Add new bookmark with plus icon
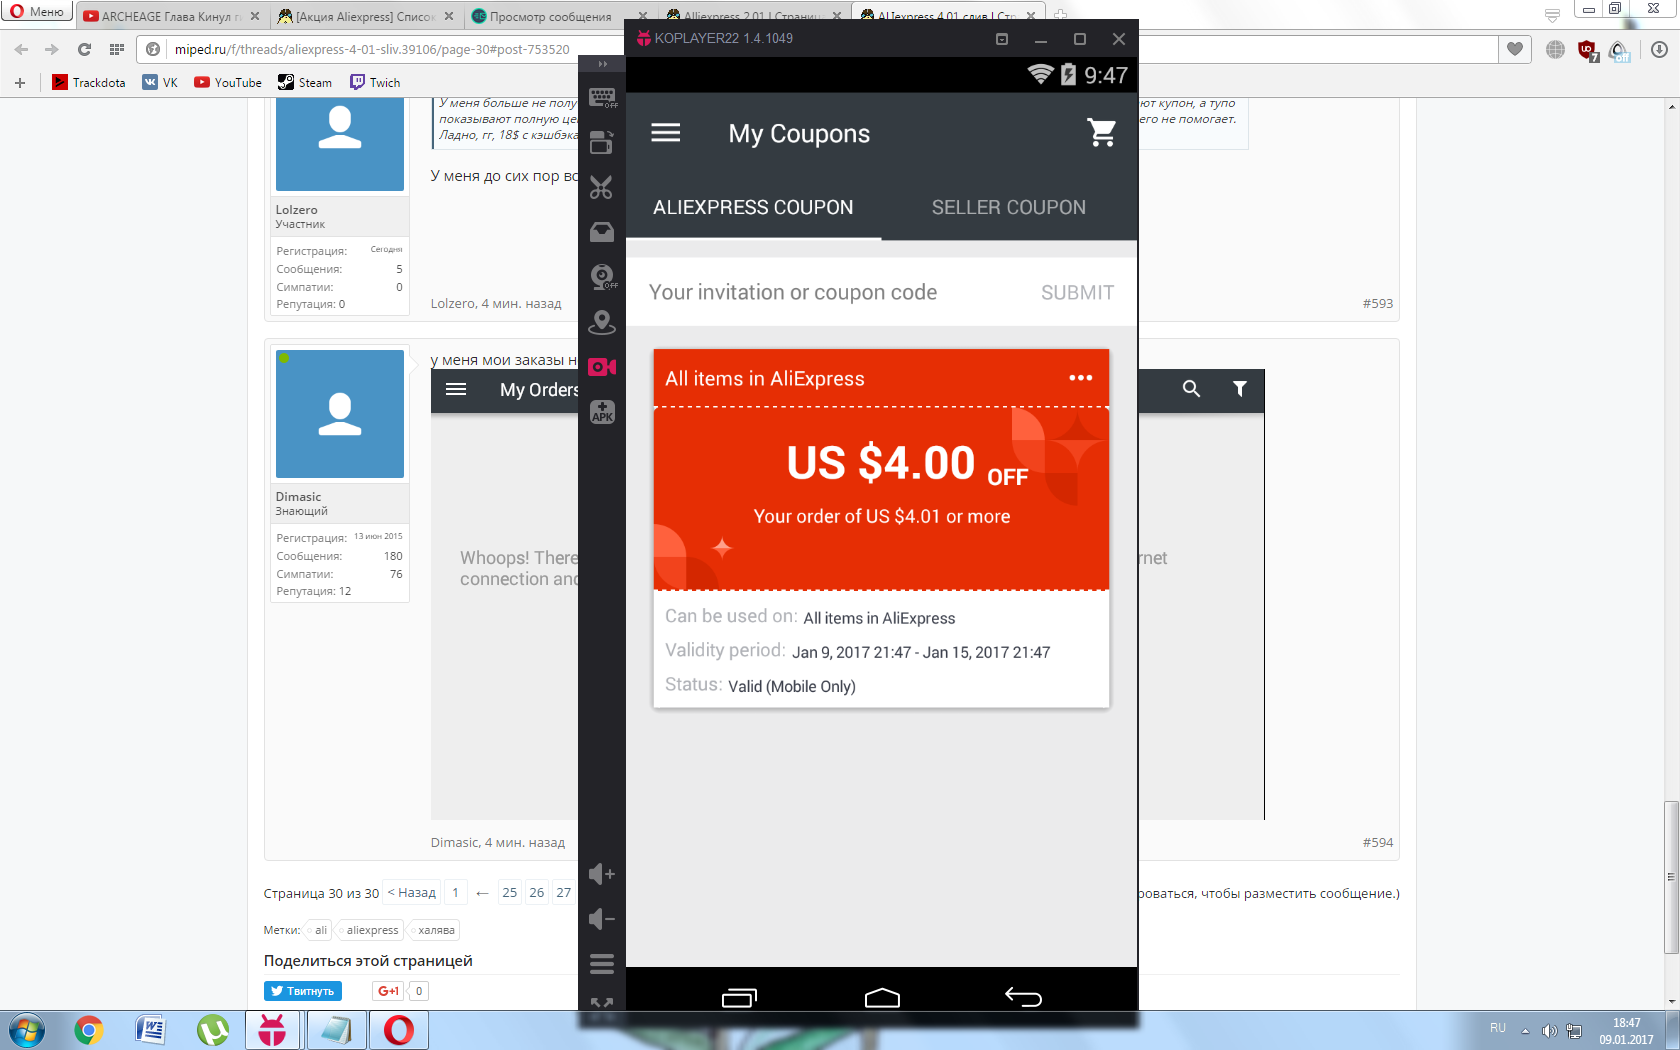 tap(20, 82)
